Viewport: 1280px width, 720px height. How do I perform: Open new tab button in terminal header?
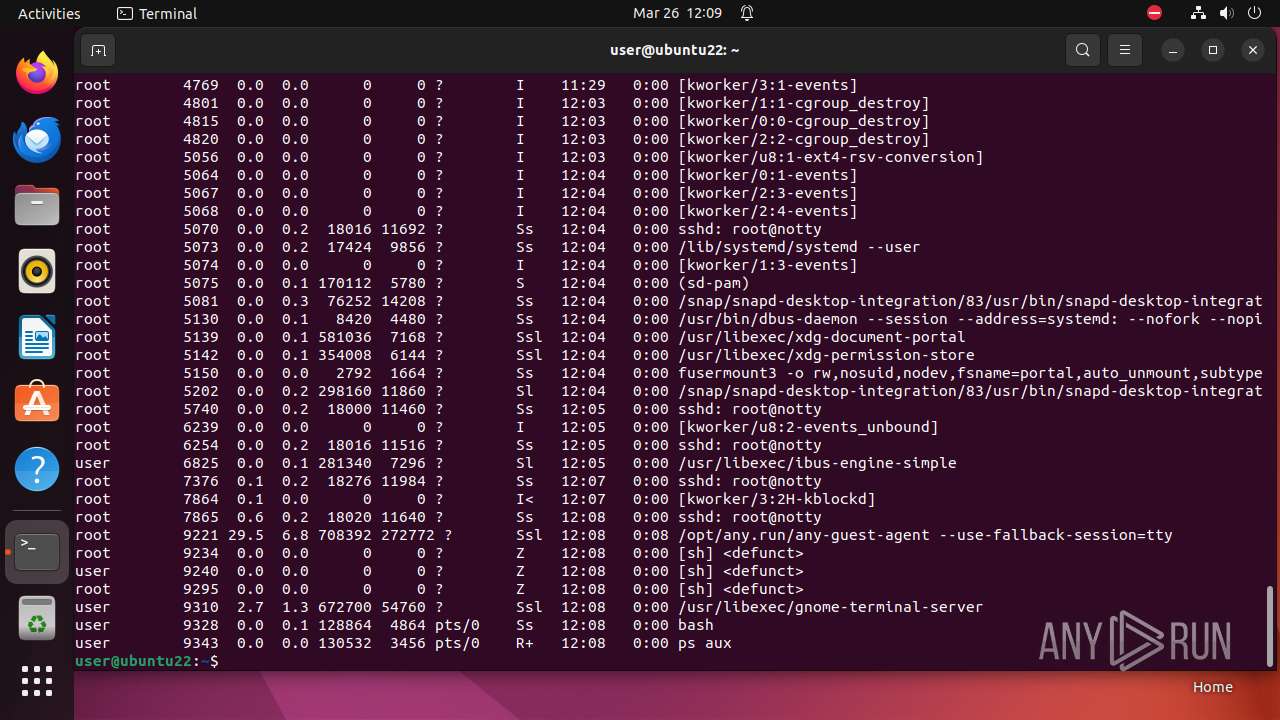98,50
